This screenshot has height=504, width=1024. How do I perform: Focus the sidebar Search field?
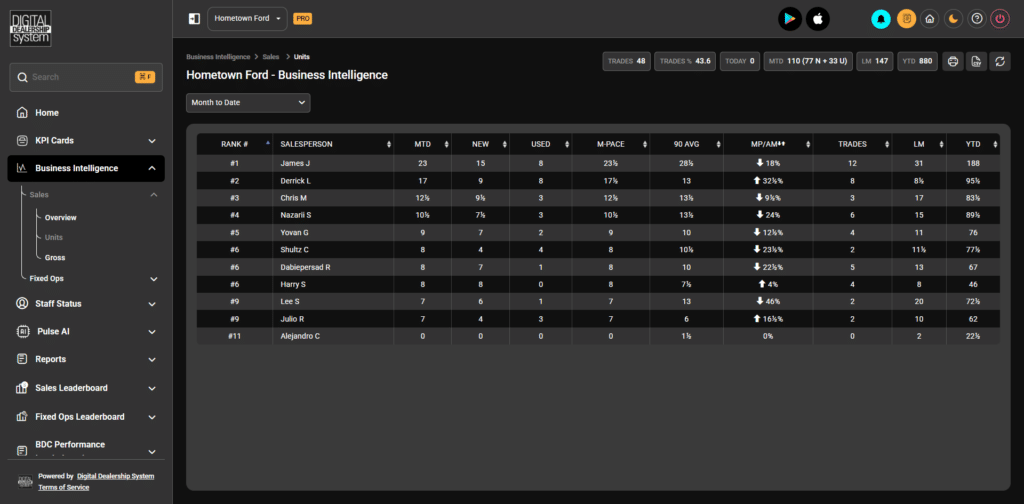coord(86,77)
